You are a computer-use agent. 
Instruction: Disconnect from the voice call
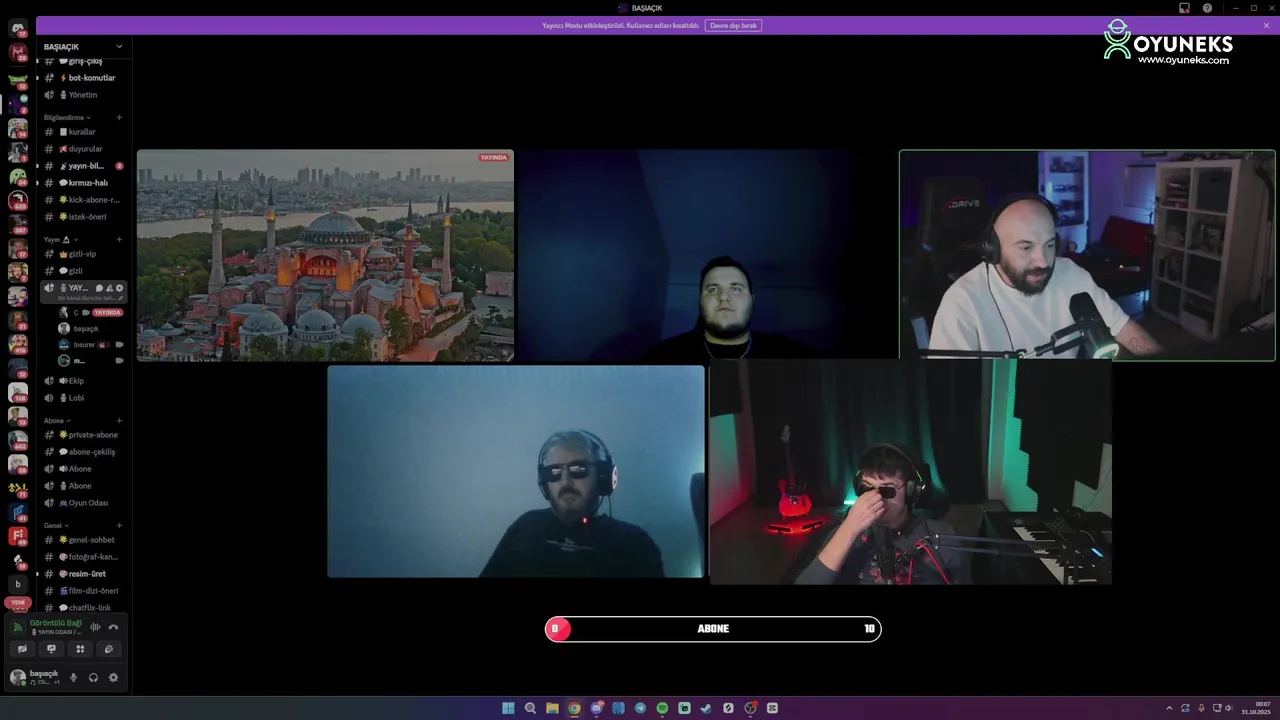(x=113, y=627)
